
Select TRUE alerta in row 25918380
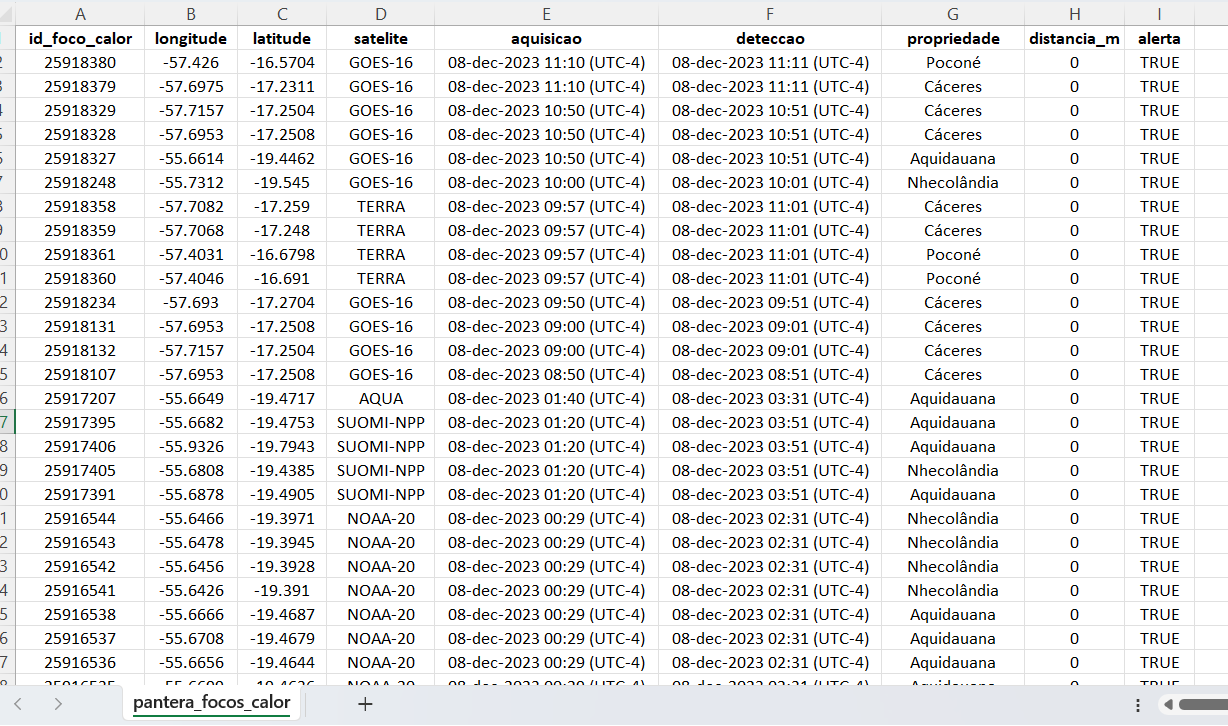point(1160,62)
